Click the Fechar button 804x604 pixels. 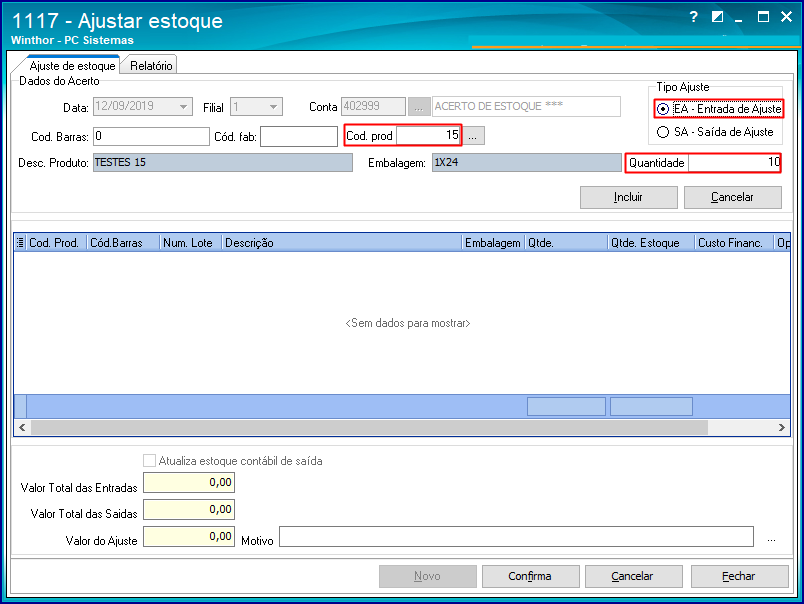pos(739,576)
